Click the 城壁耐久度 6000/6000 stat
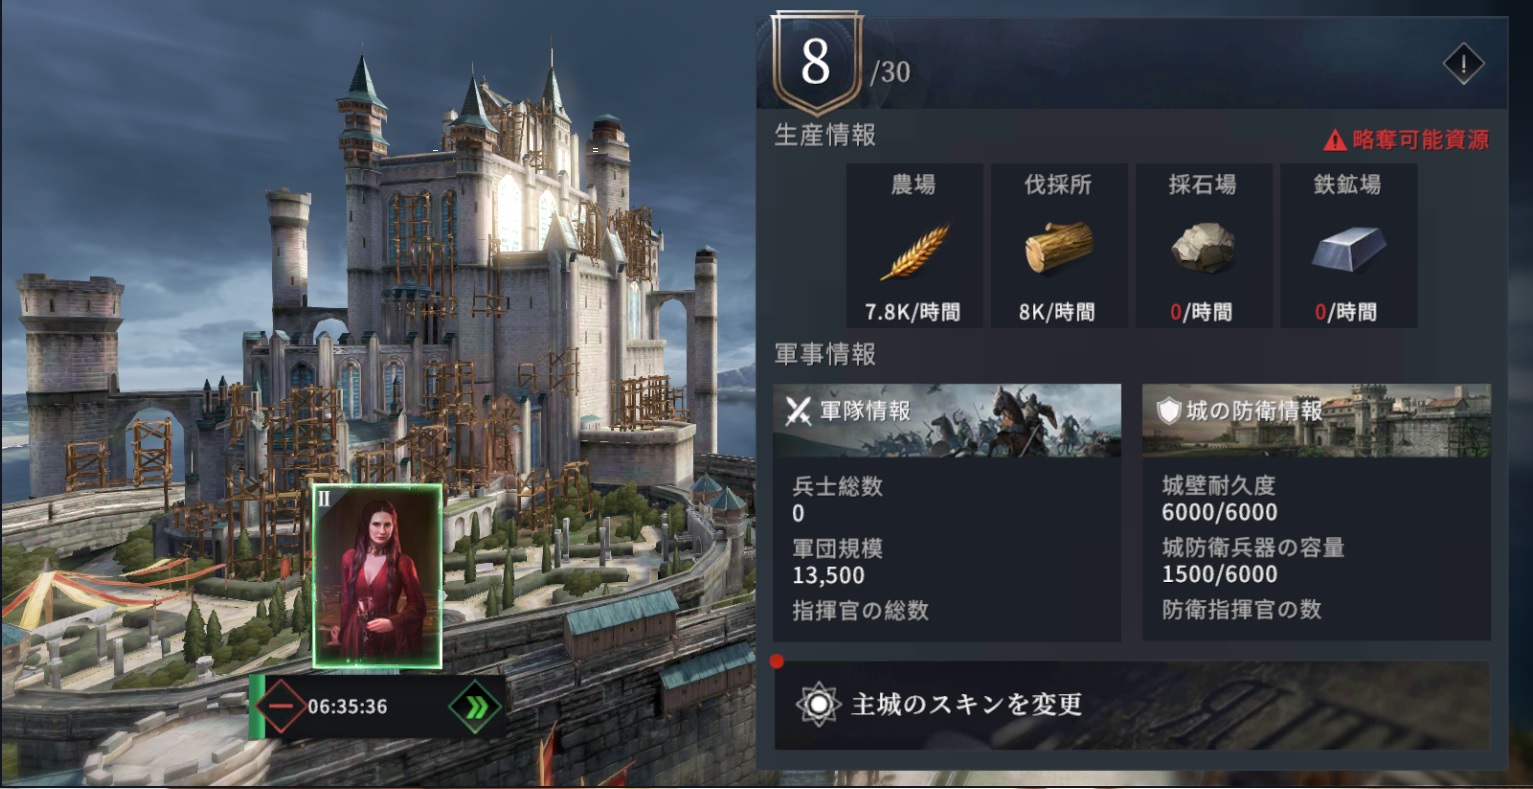 tap(1220, 499)
